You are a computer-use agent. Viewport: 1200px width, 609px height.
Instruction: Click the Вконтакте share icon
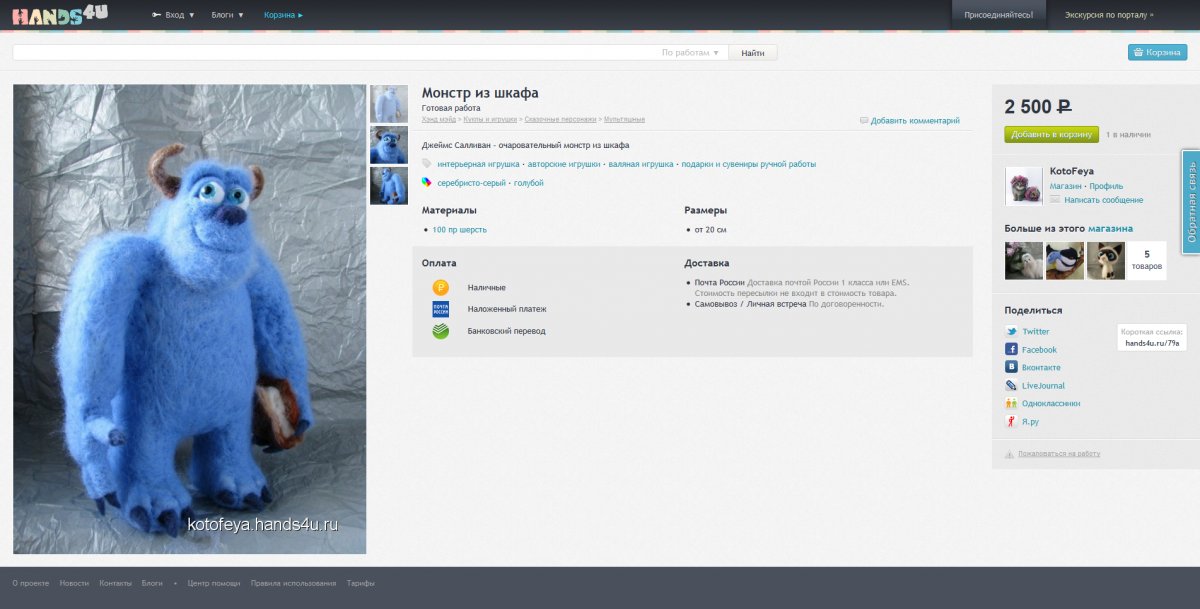coord(1011,367)
